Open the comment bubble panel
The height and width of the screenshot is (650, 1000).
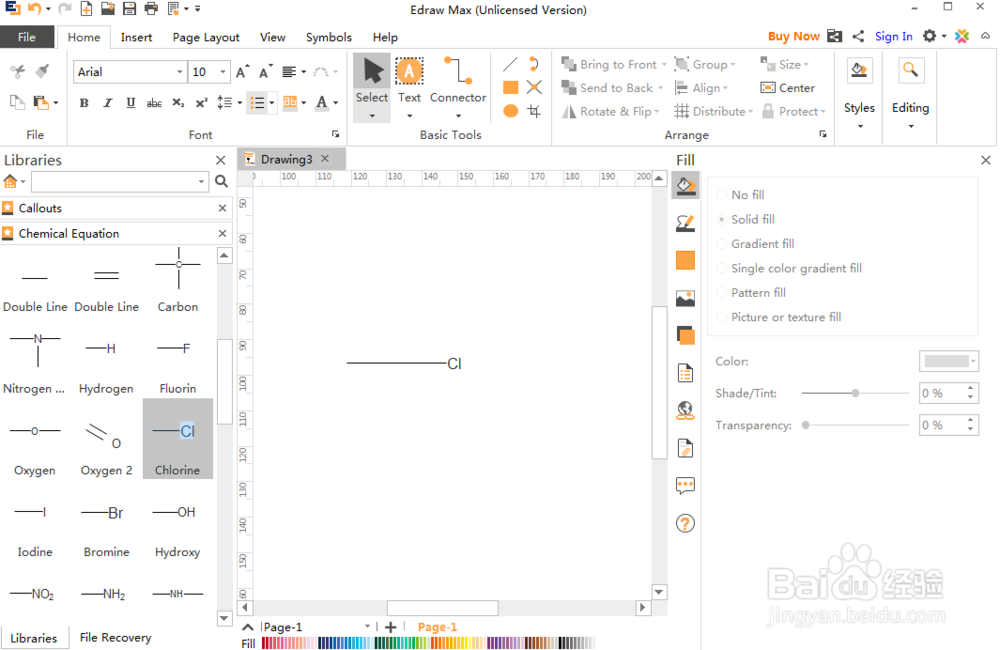(x=686, y=486)
